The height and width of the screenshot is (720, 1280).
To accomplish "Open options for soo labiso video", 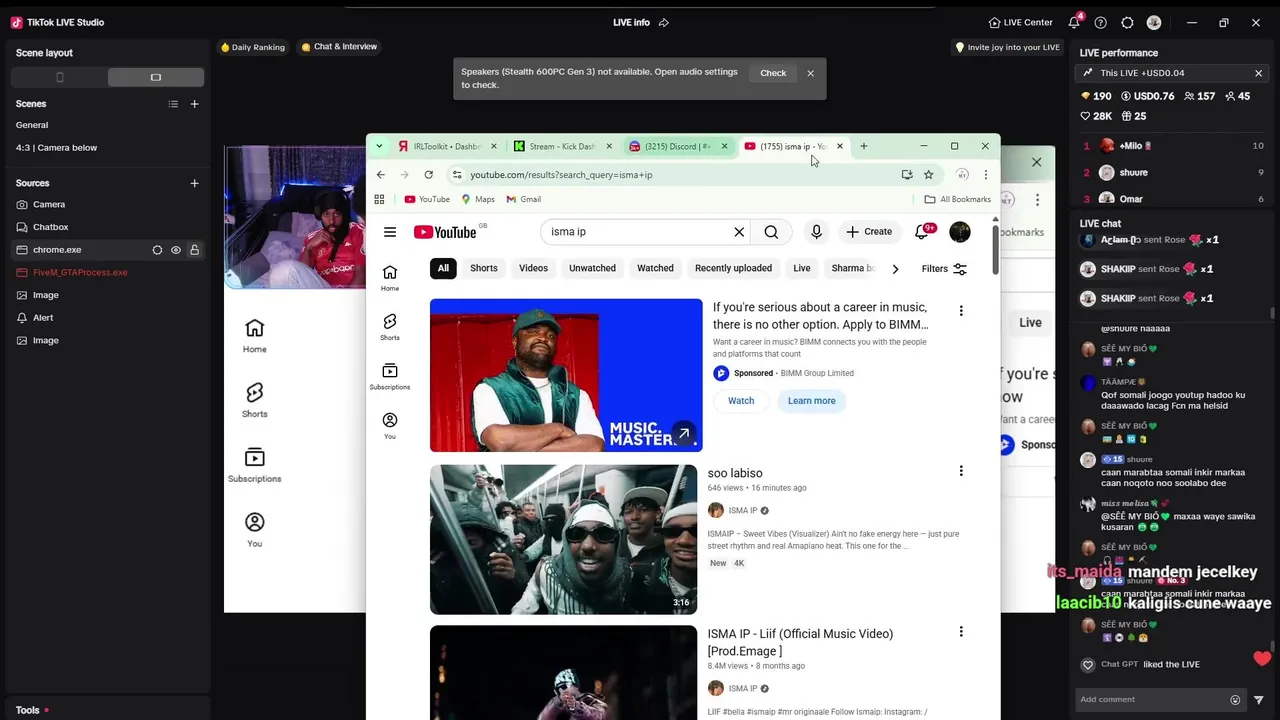I will tap(961, 471).
